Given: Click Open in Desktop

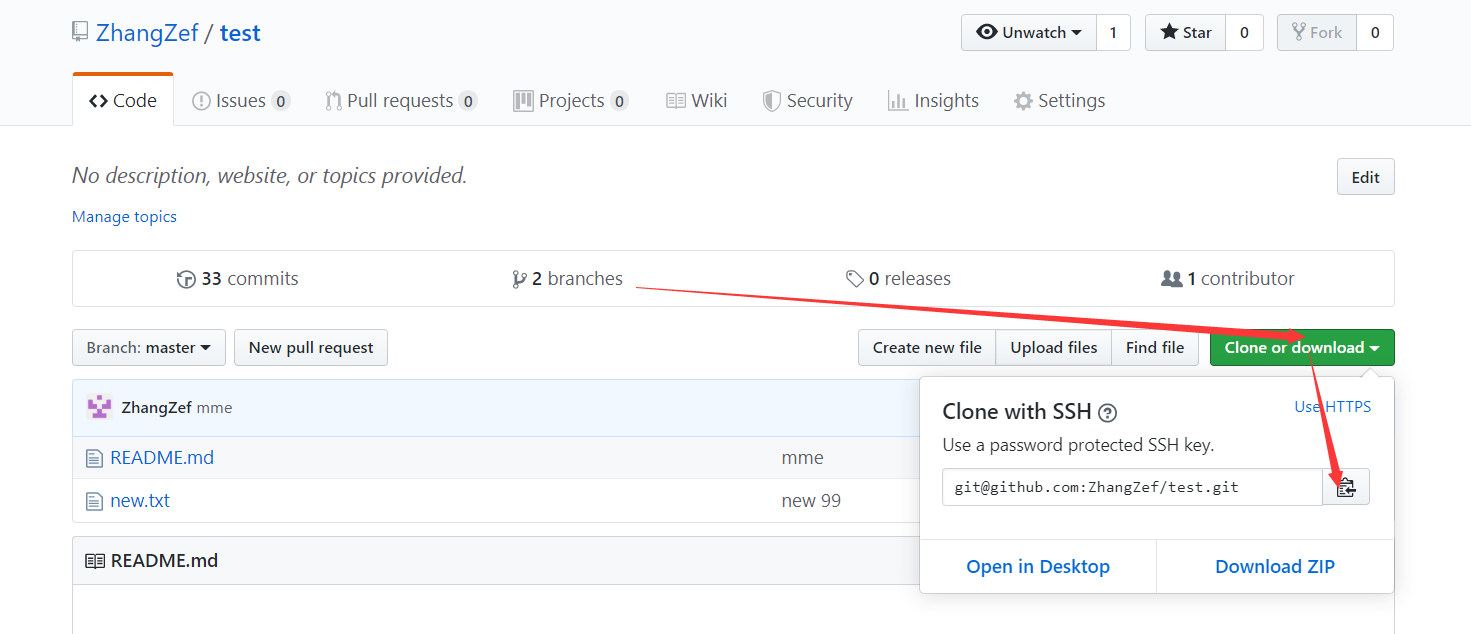Looking at the screenshot, I should (x=1038, y=567).
